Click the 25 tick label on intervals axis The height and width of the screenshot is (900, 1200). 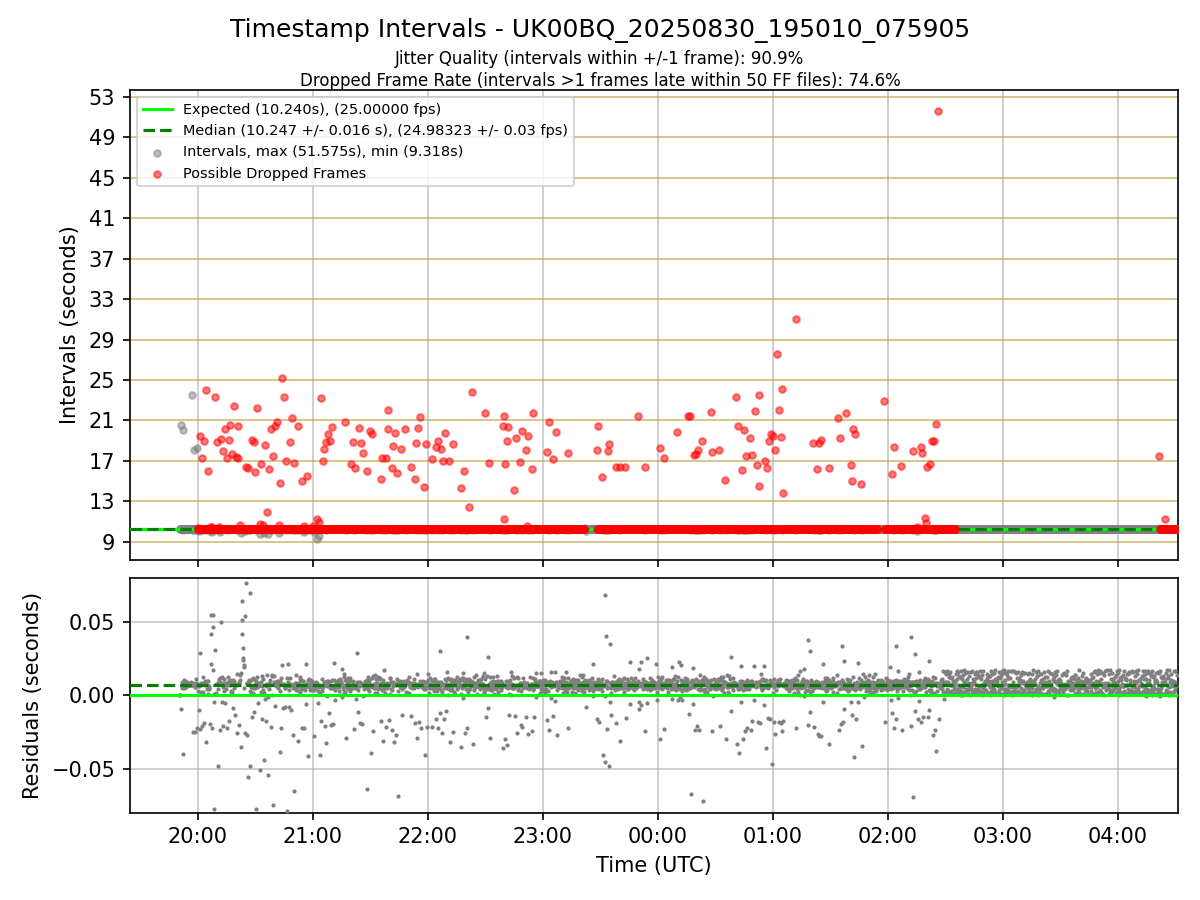coord(101,380)
